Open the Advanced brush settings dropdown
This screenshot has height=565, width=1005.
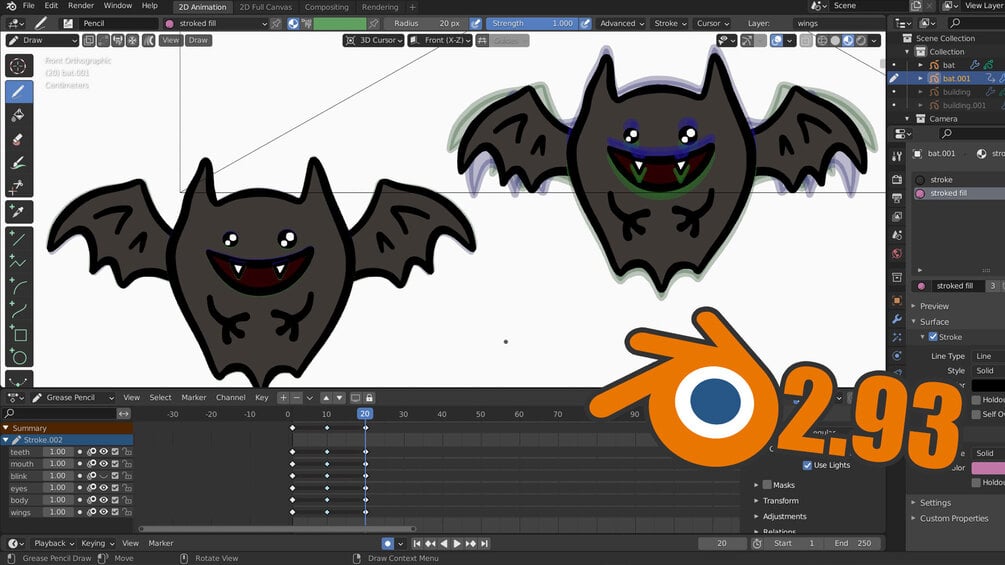click(x=622, y=23)
